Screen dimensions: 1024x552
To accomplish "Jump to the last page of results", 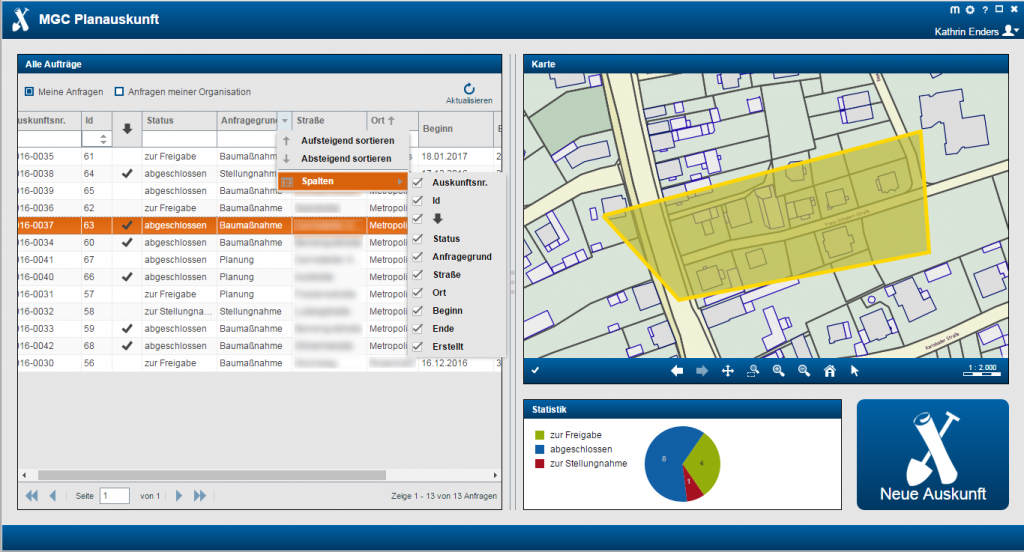I will (x=200, y=496).
